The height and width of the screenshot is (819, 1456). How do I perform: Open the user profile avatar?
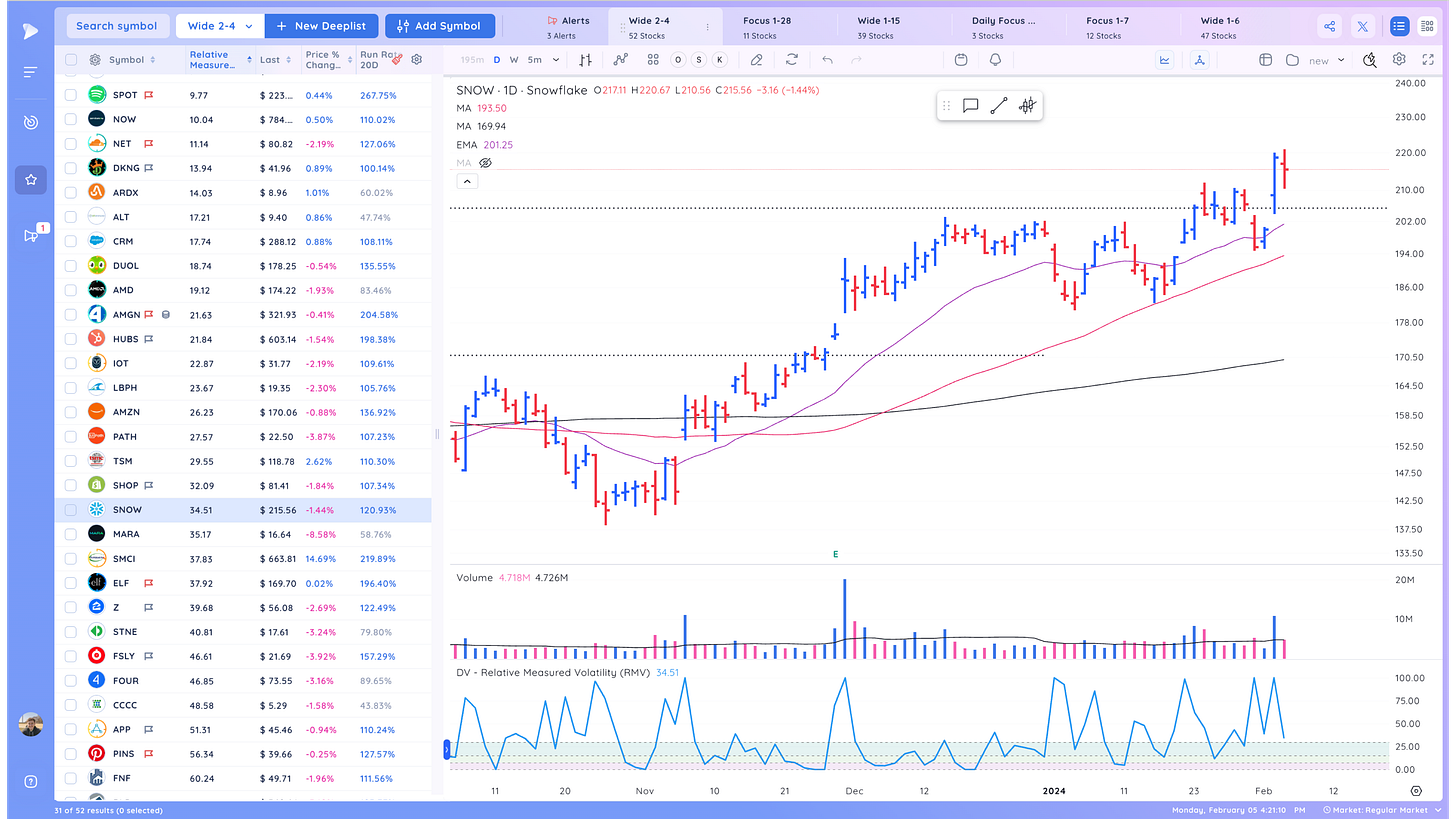coord(31,725)
